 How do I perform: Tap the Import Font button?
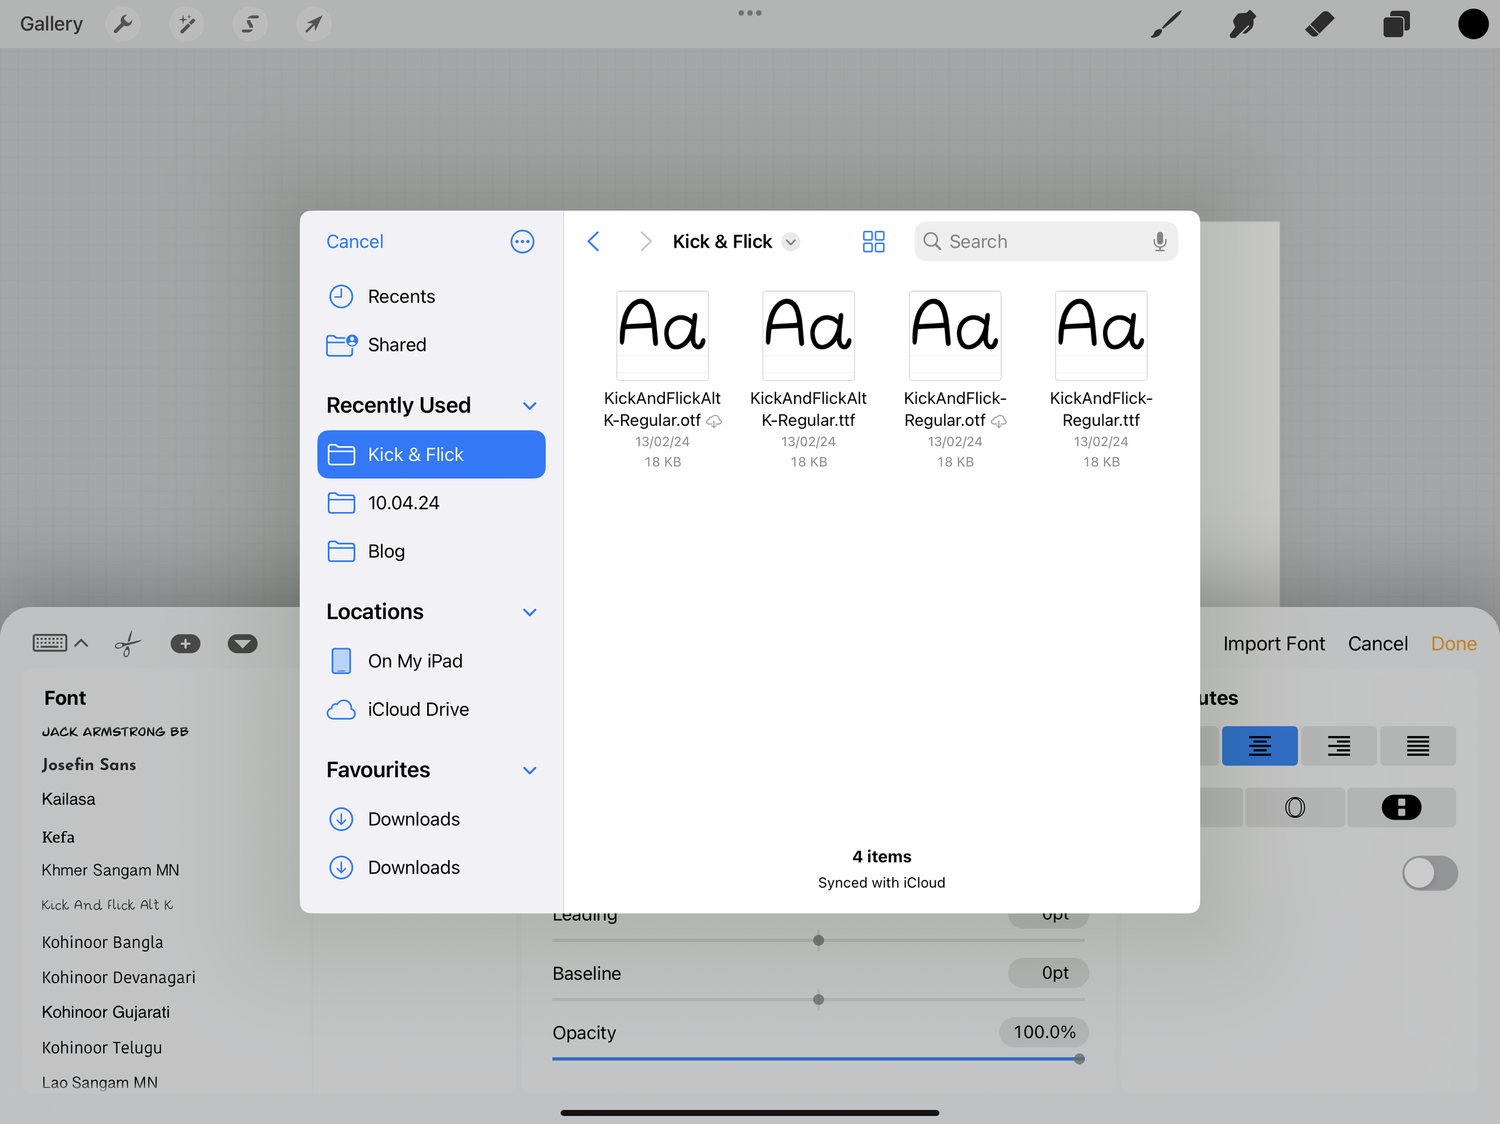tap(1273, 643)
